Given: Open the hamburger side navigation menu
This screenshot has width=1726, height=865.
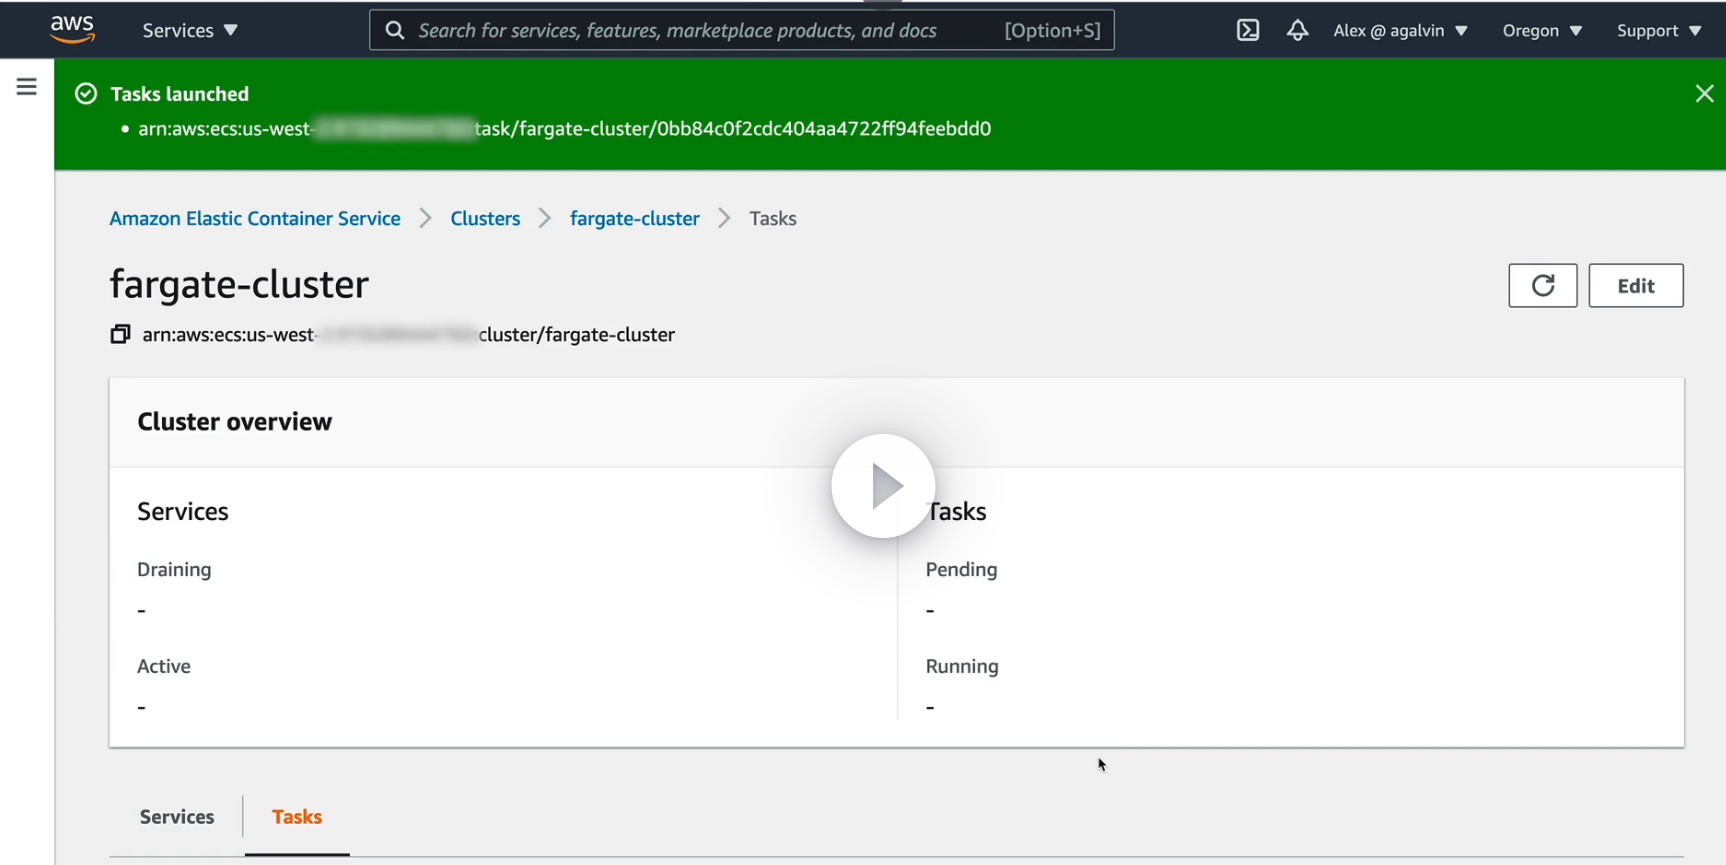Looking at the screenshot, I should pos(27,87).
